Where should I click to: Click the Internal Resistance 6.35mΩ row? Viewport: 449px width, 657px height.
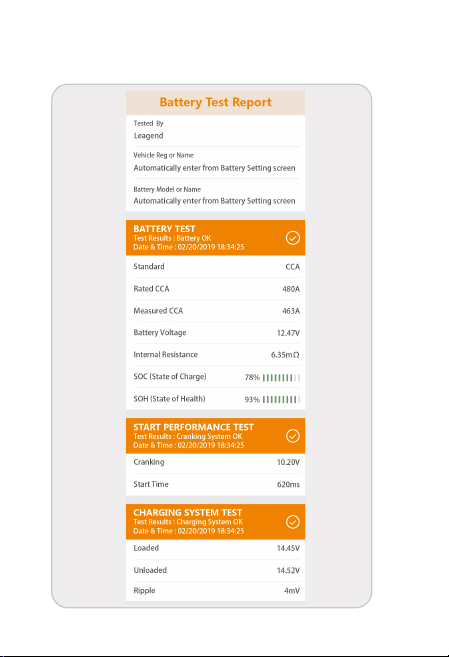point(215,354)
